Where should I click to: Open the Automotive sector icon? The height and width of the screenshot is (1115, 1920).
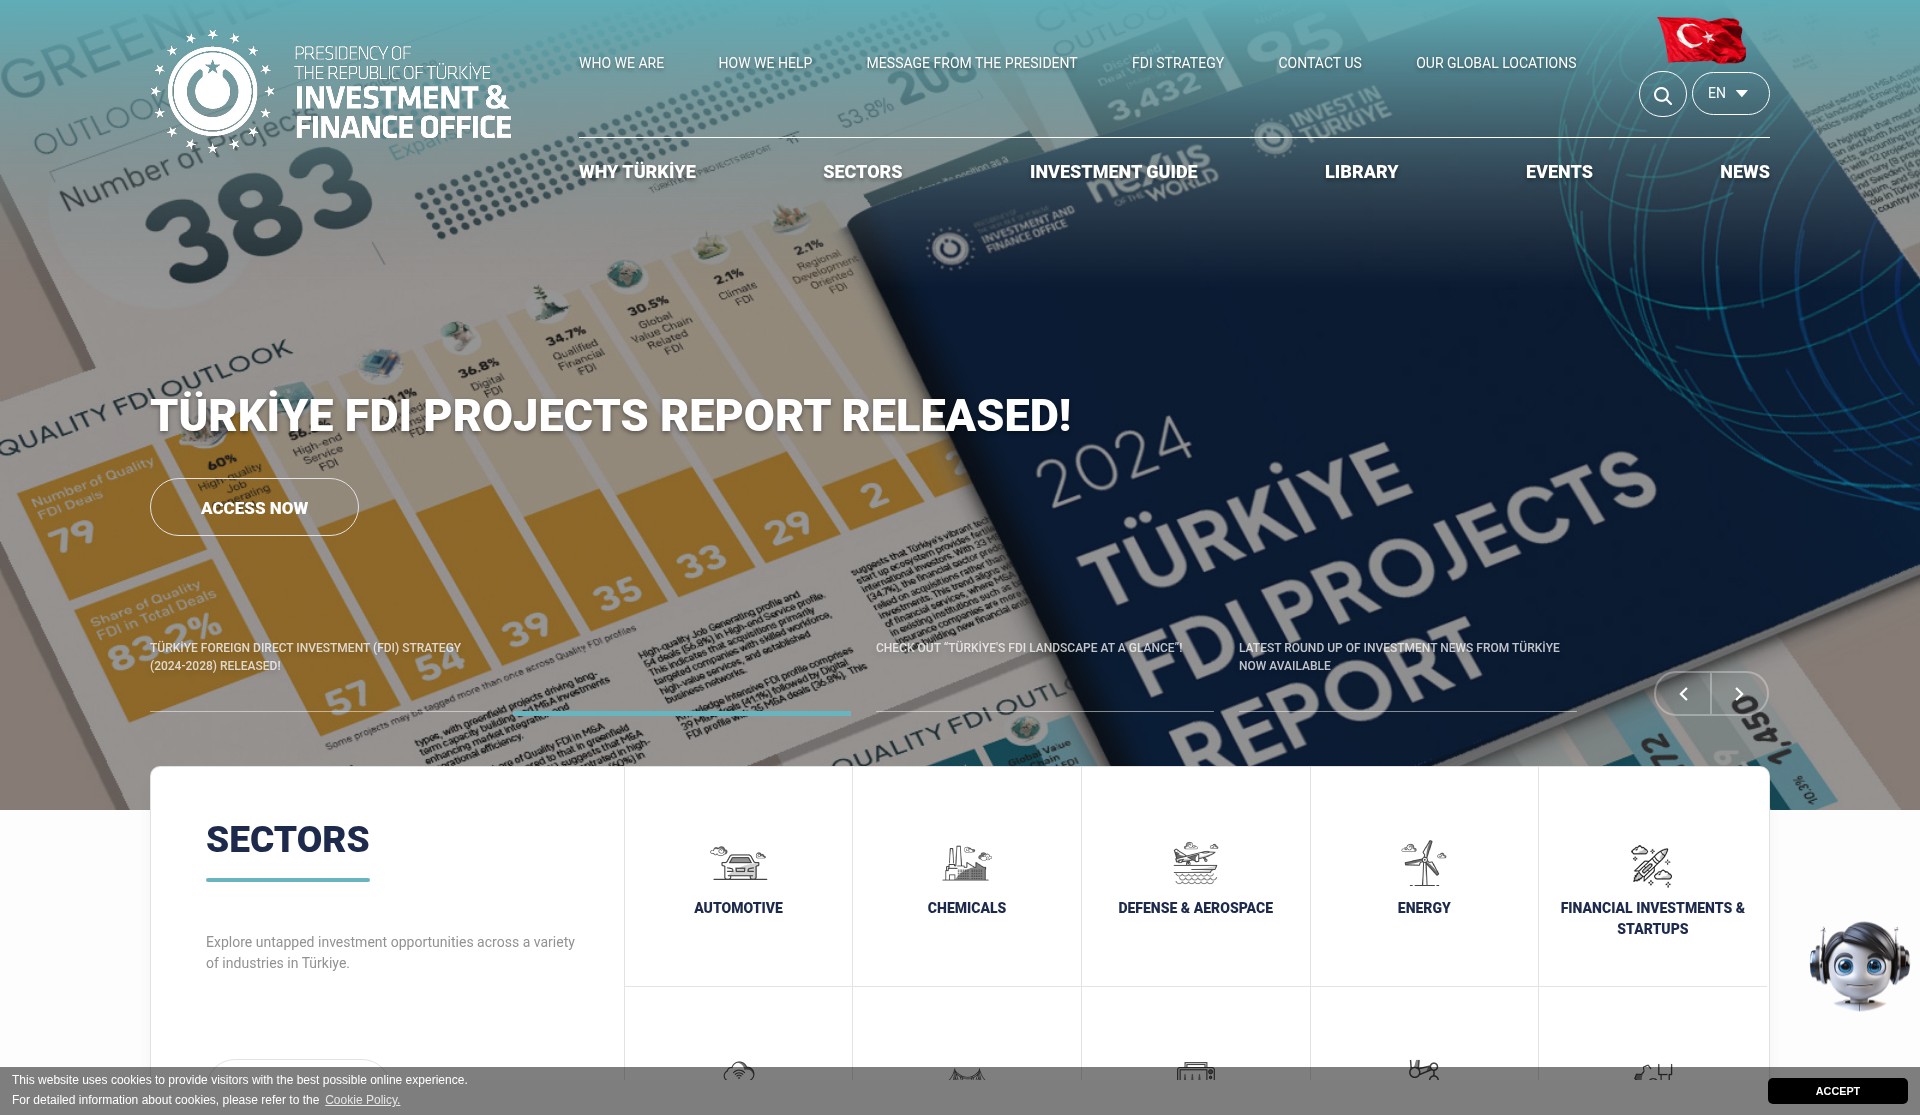[738, 863]
